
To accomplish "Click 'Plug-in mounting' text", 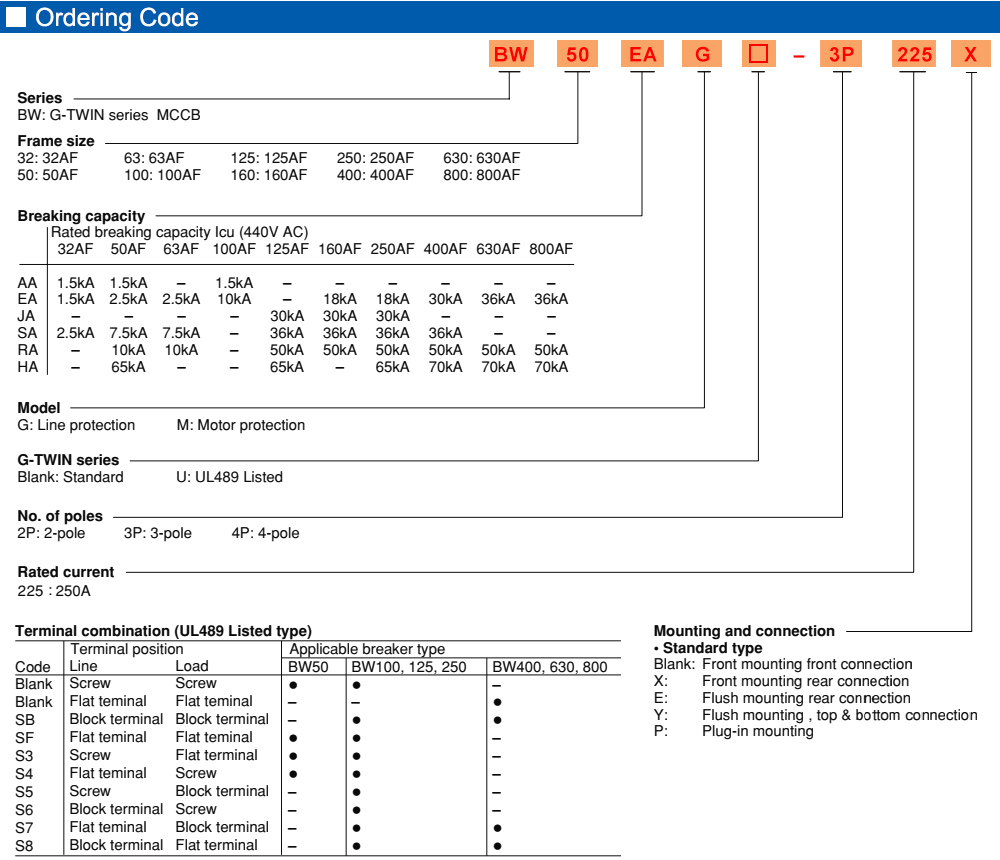I will click(x=758, y=731).
